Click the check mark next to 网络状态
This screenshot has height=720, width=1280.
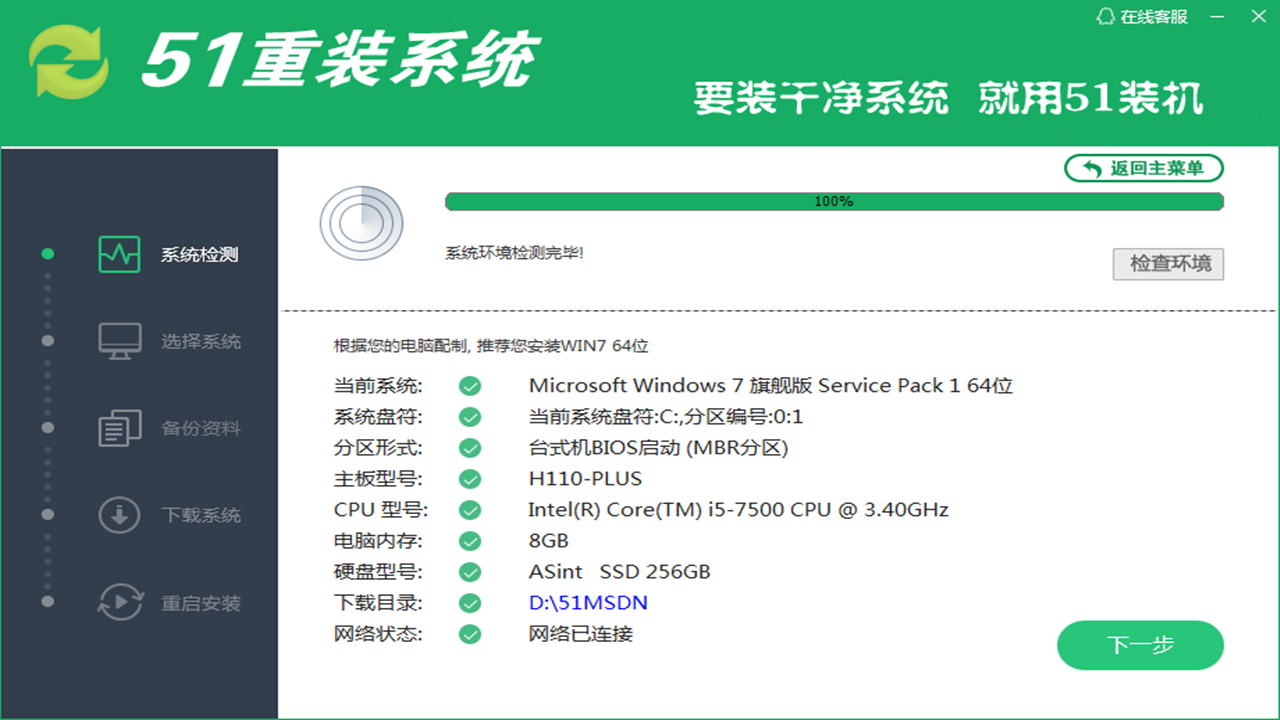click(x=469, y=634)
